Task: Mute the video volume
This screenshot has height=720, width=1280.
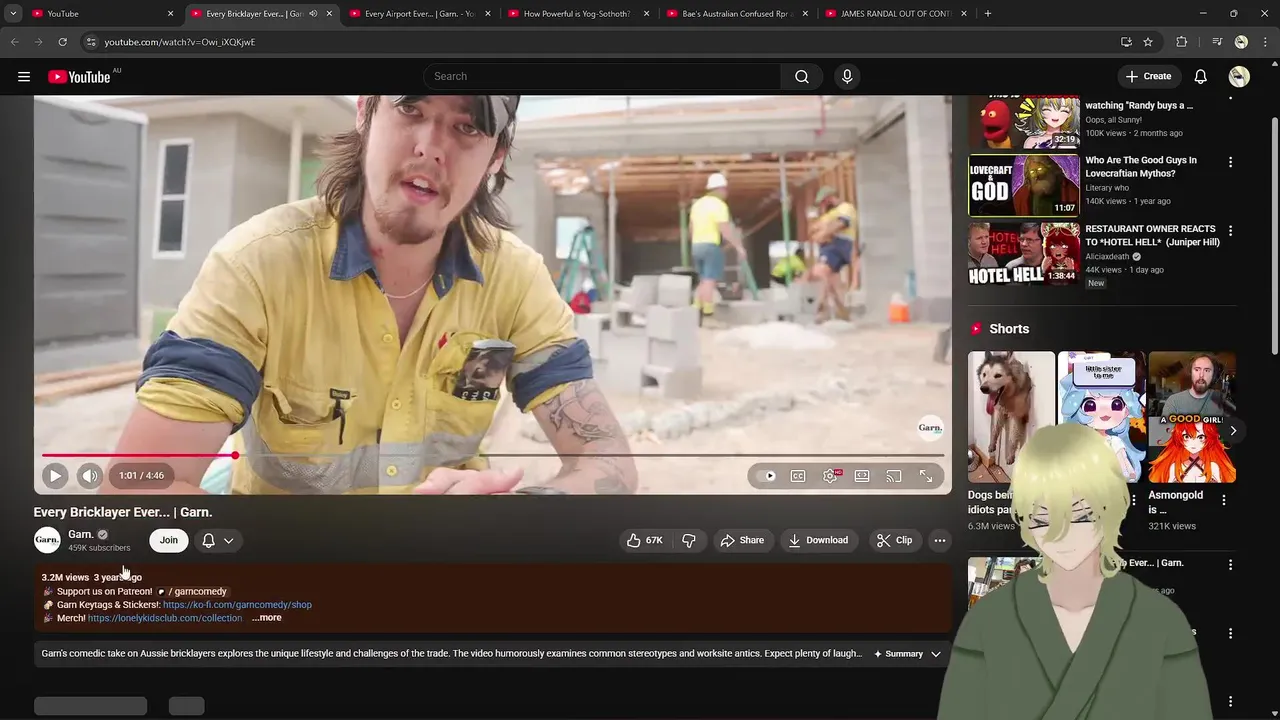Action: click(90, 476)
